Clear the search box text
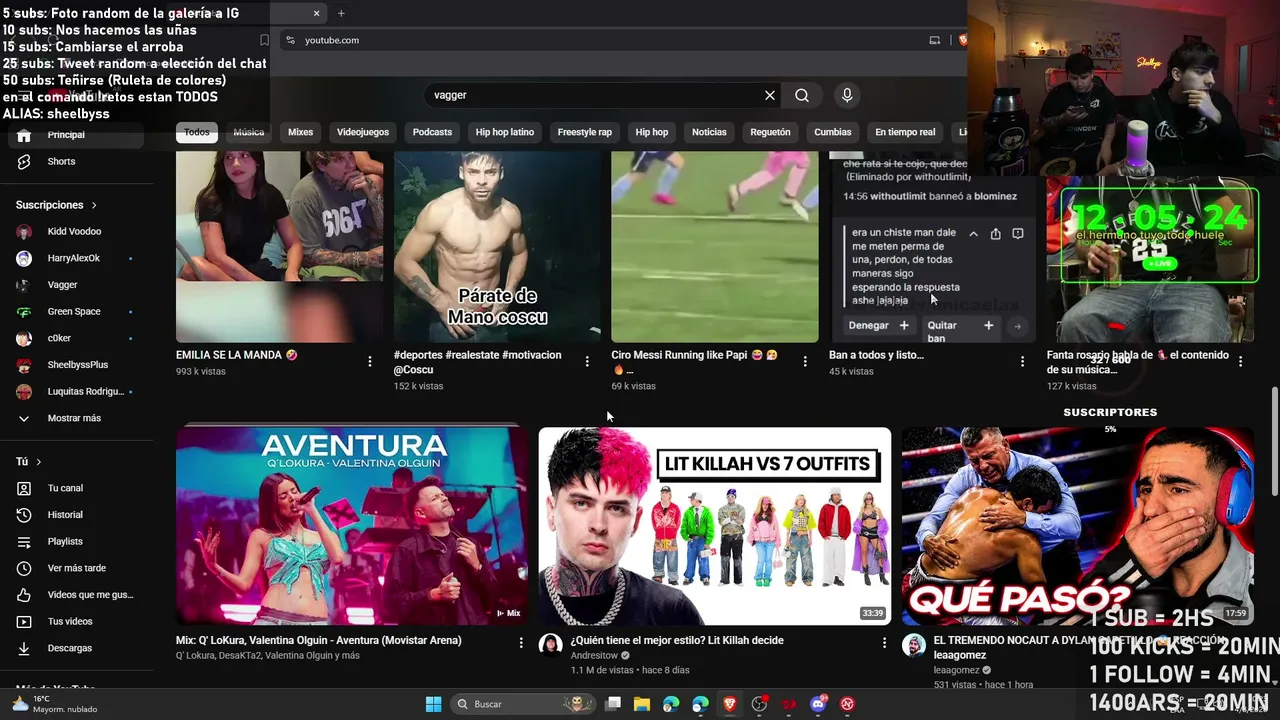Screen dimensions: 1280x720 (x=770, y=95)
